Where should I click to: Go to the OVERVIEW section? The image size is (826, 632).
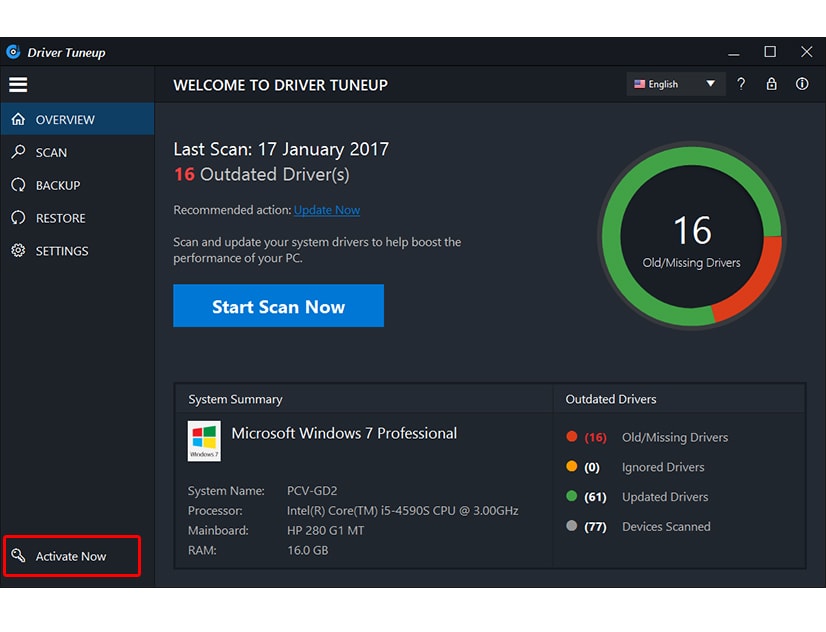[x=77, y=119]
